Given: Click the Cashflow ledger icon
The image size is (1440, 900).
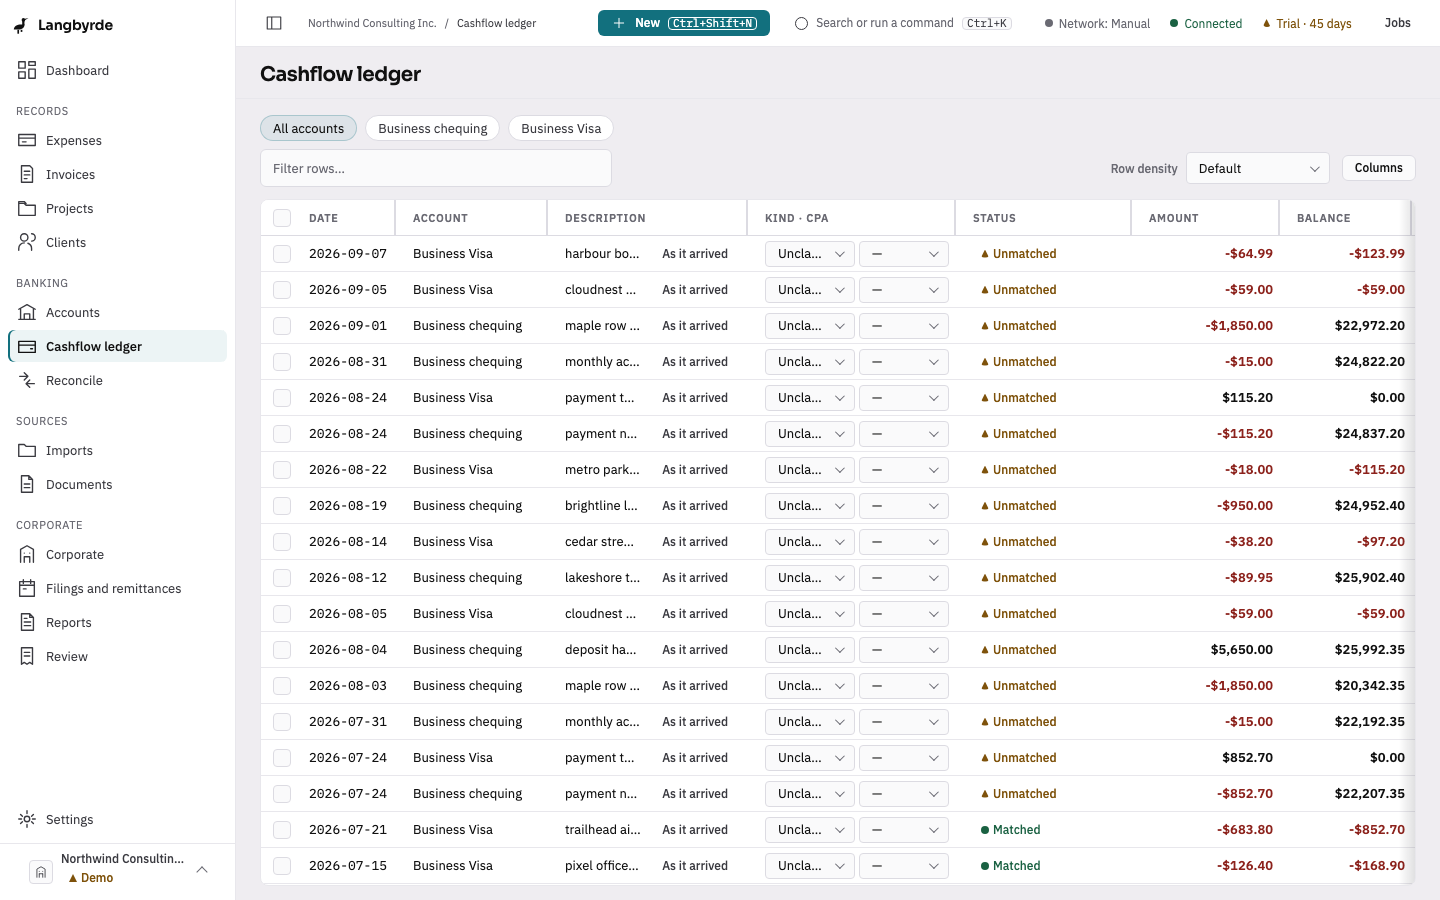Looking at the screenshot, I should click(27, 346).
